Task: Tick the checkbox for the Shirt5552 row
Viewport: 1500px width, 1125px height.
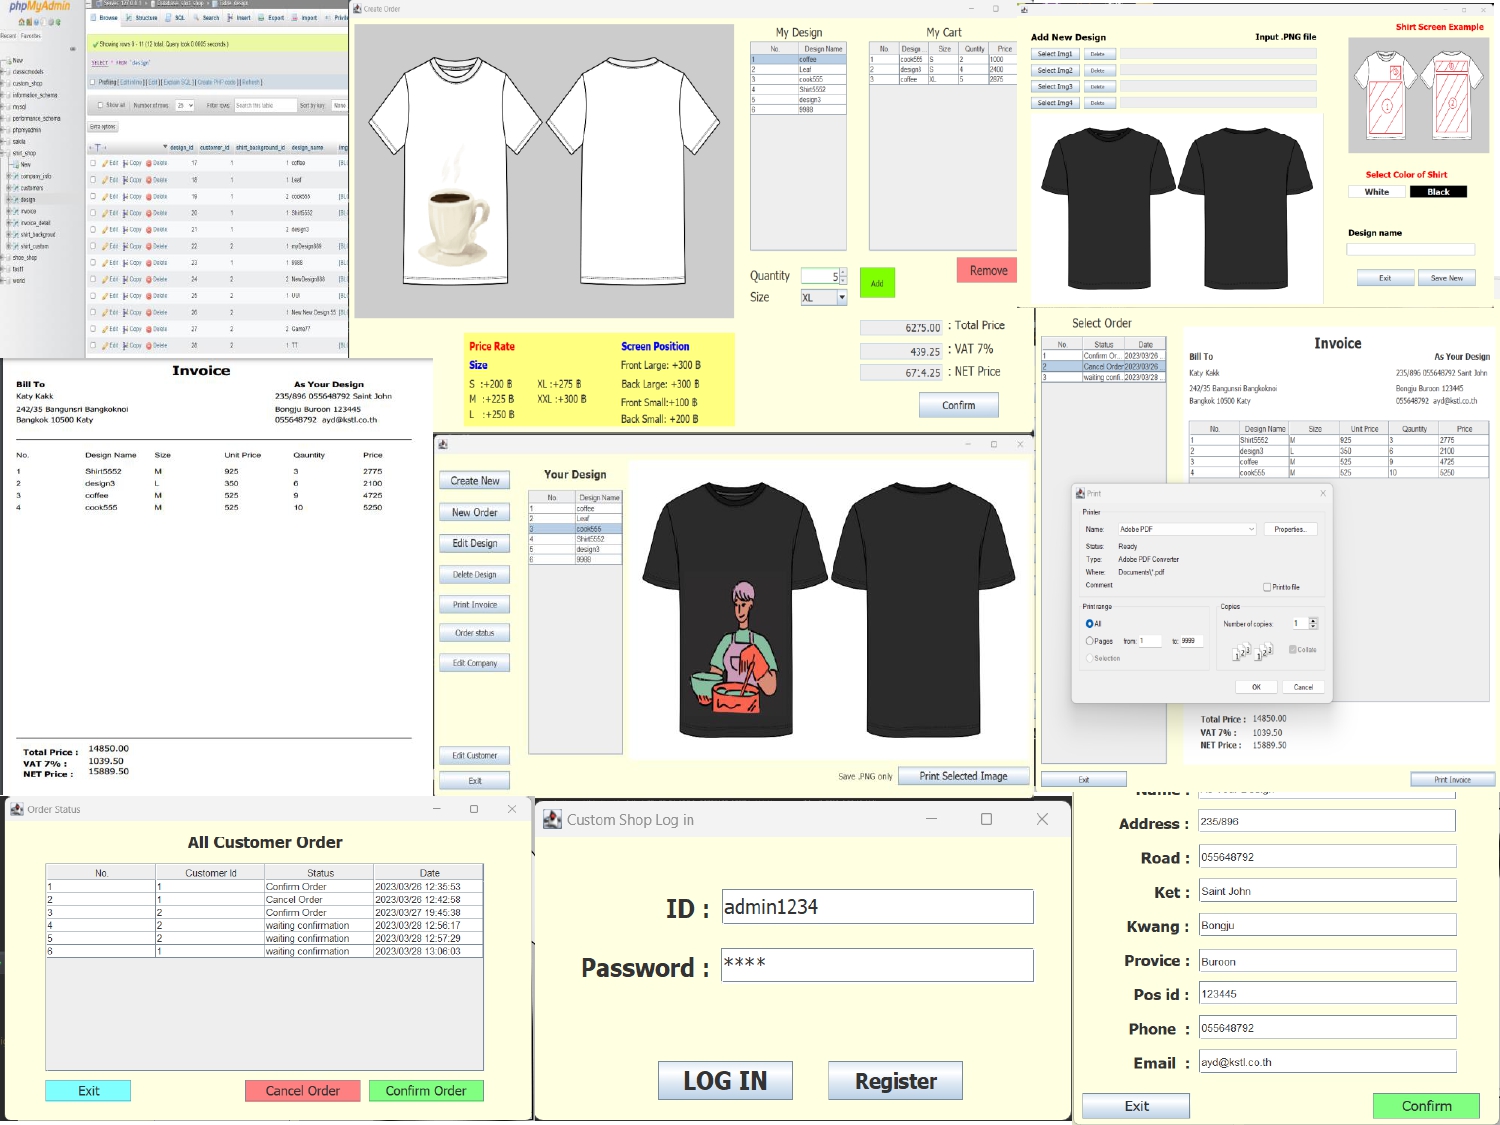Action: click(93, 213)
